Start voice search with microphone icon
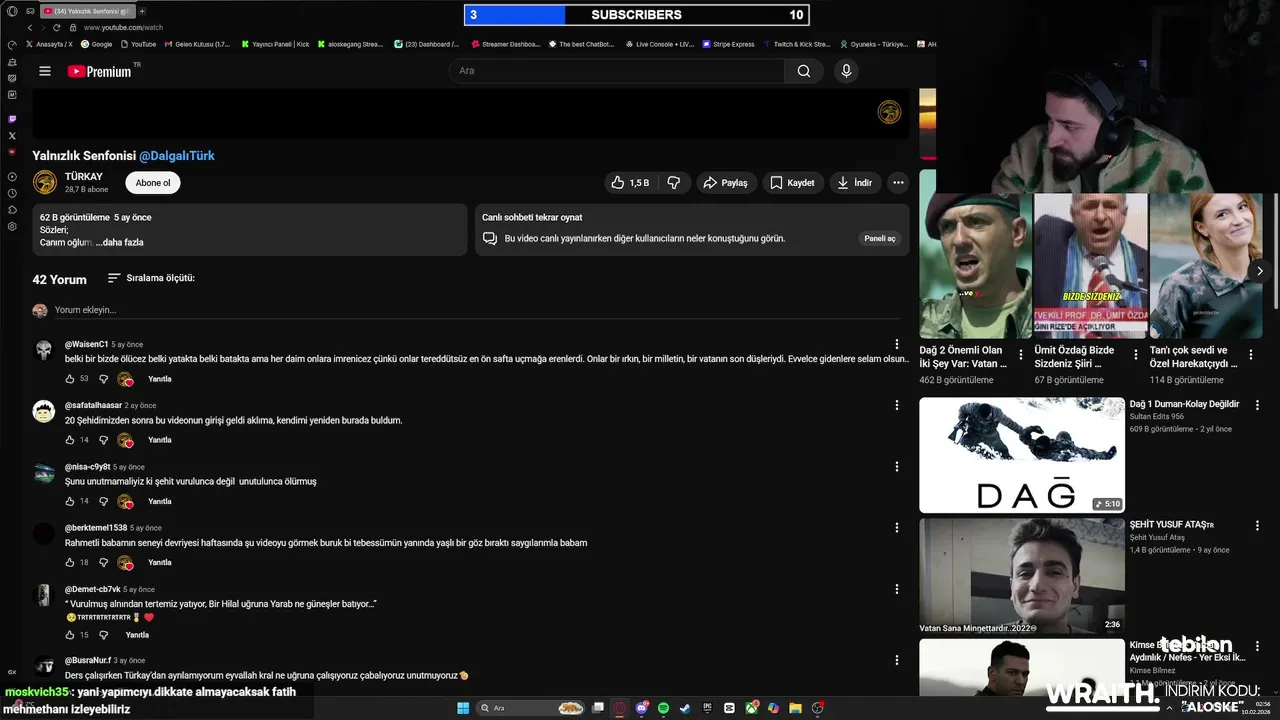This screenshot has height=720, width=1280. [x=846, y=71]
